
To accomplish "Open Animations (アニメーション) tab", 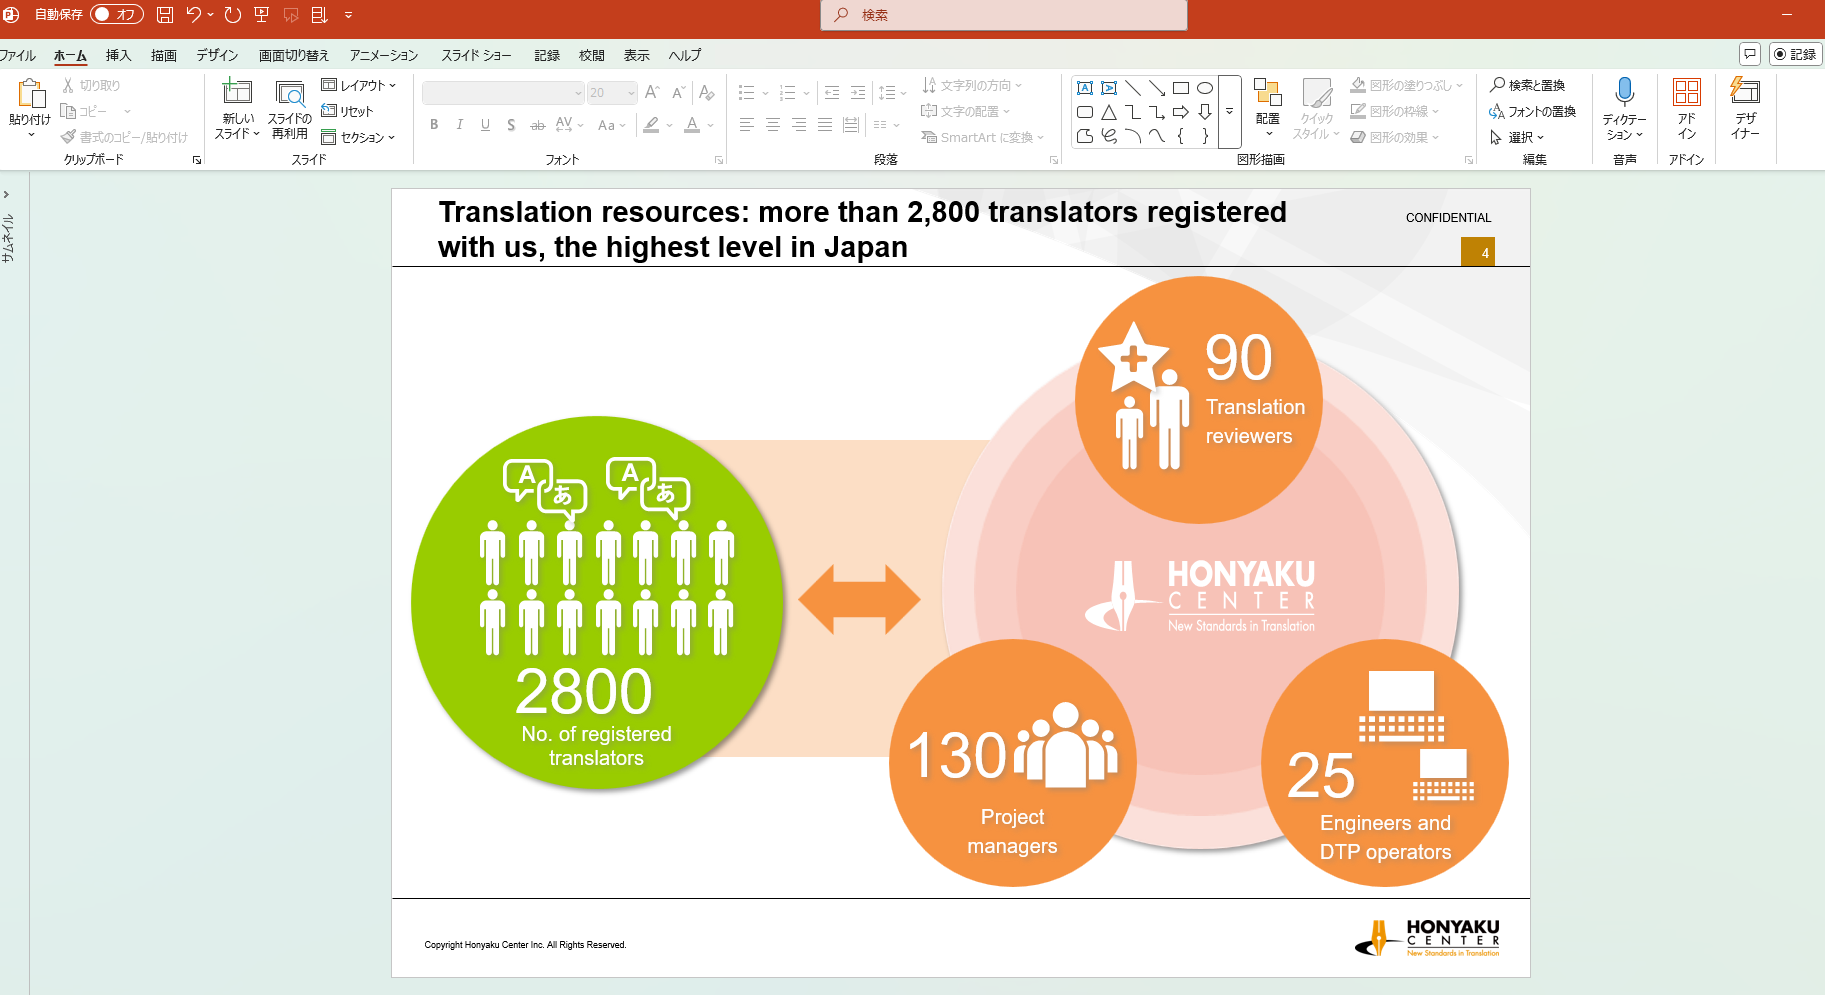I will pyautogui.click(x=384, y=55).
